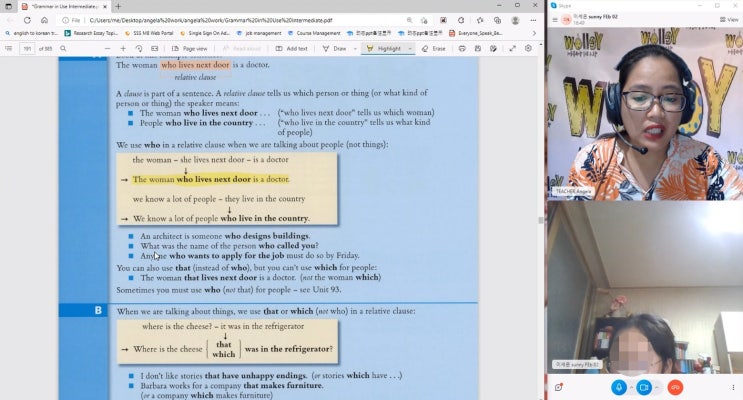The width and height of the screenshot is (743, 400).
Task: Mute the microphone in Skype
Action: point(618,387)
